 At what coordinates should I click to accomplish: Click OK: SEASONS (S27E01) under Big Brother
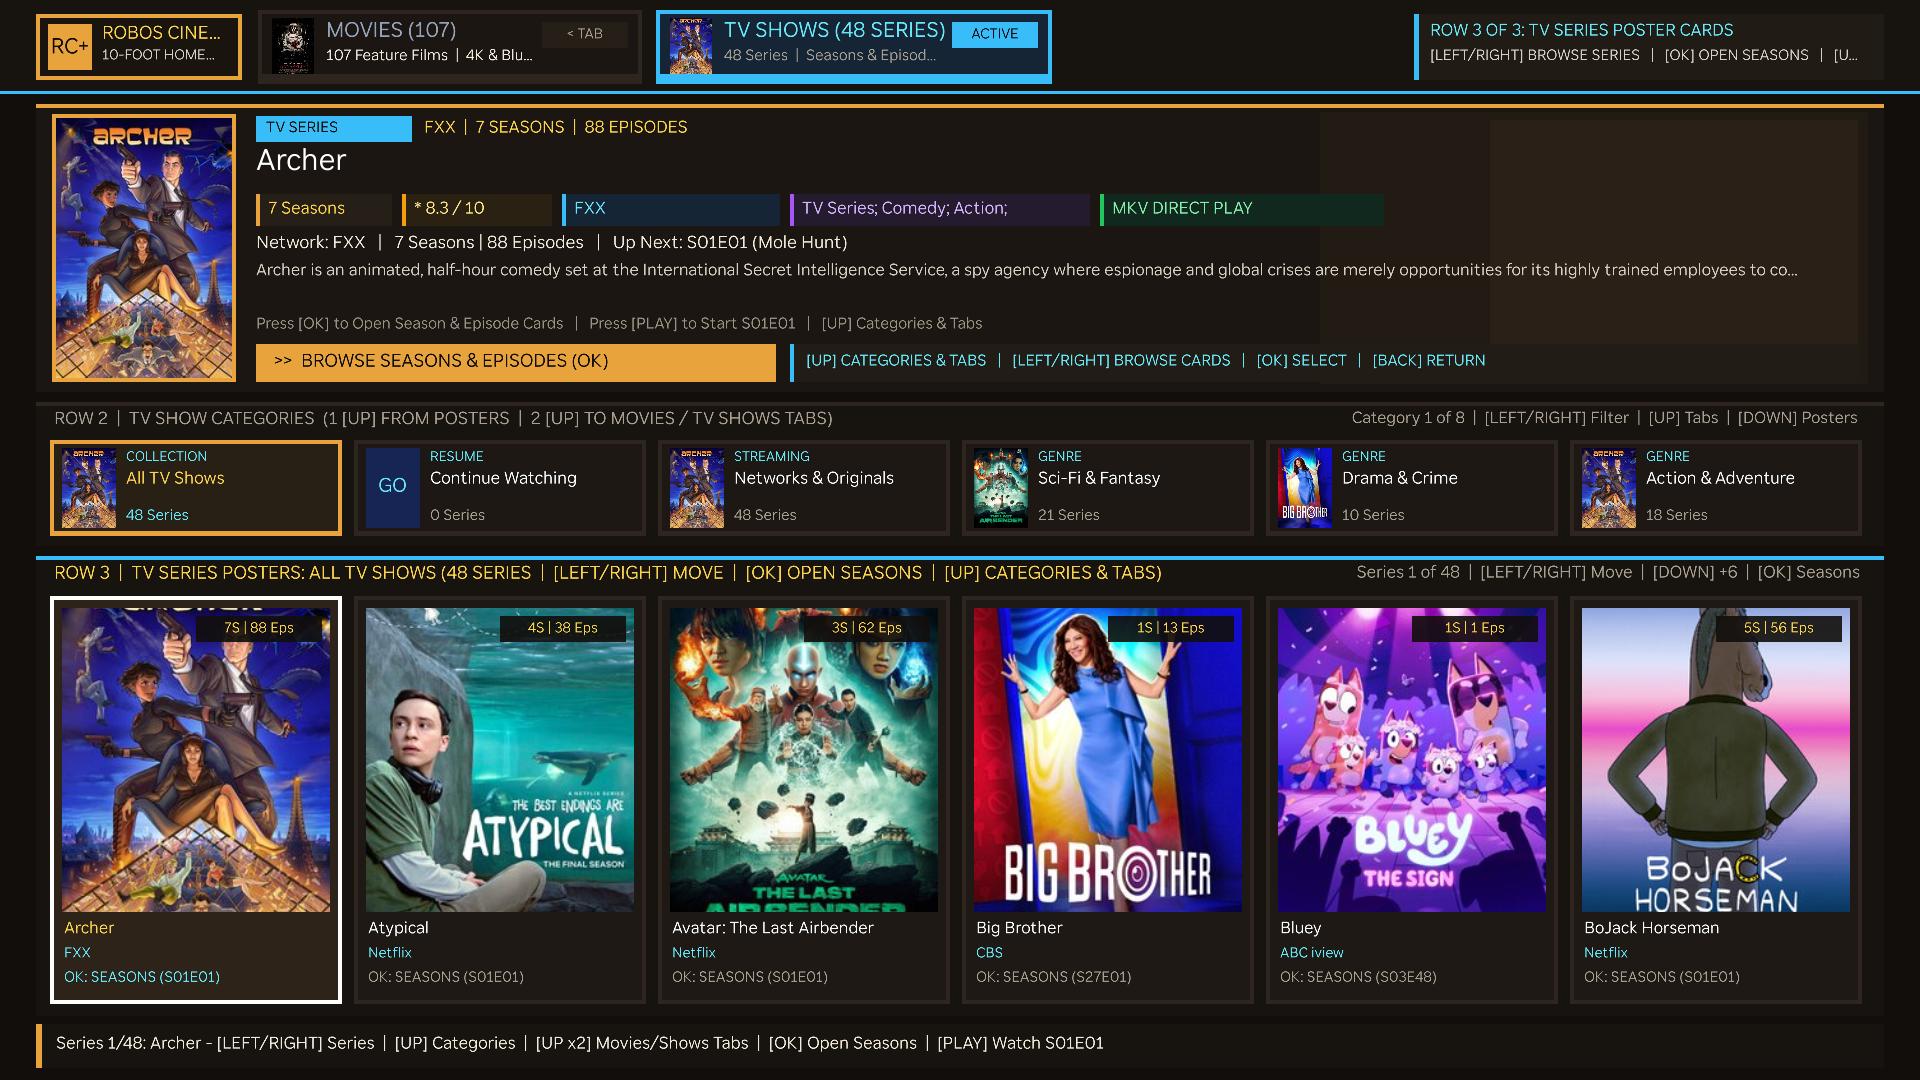[1053, 977]
